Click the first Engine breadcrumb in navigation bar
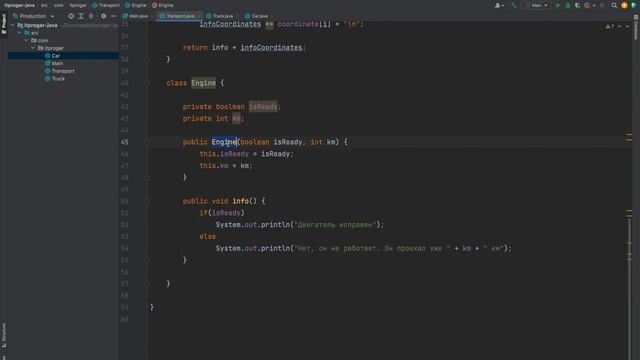Viewport: 640px width, 360px height. [x=136, y=5]
